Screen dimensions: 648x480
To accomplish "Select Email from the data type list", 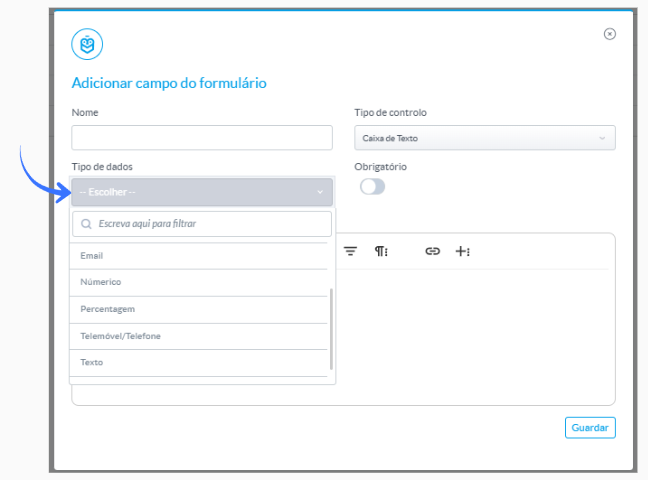I will (x=198, y=256).
